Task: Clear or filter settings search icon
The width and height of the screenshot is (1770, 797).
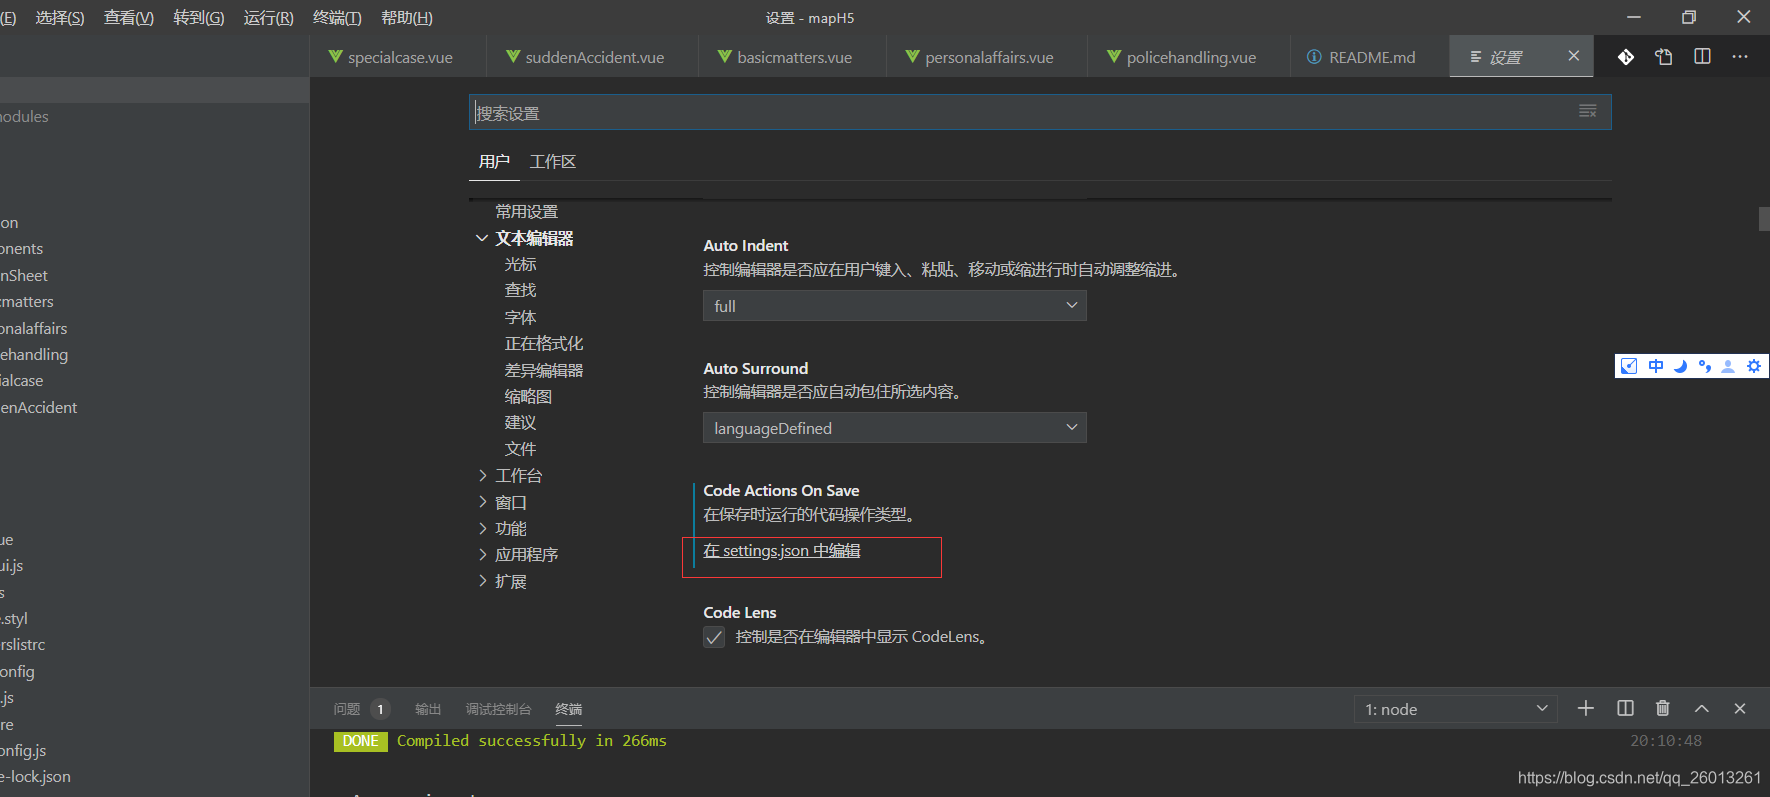Action: [x=1588, y=111]
